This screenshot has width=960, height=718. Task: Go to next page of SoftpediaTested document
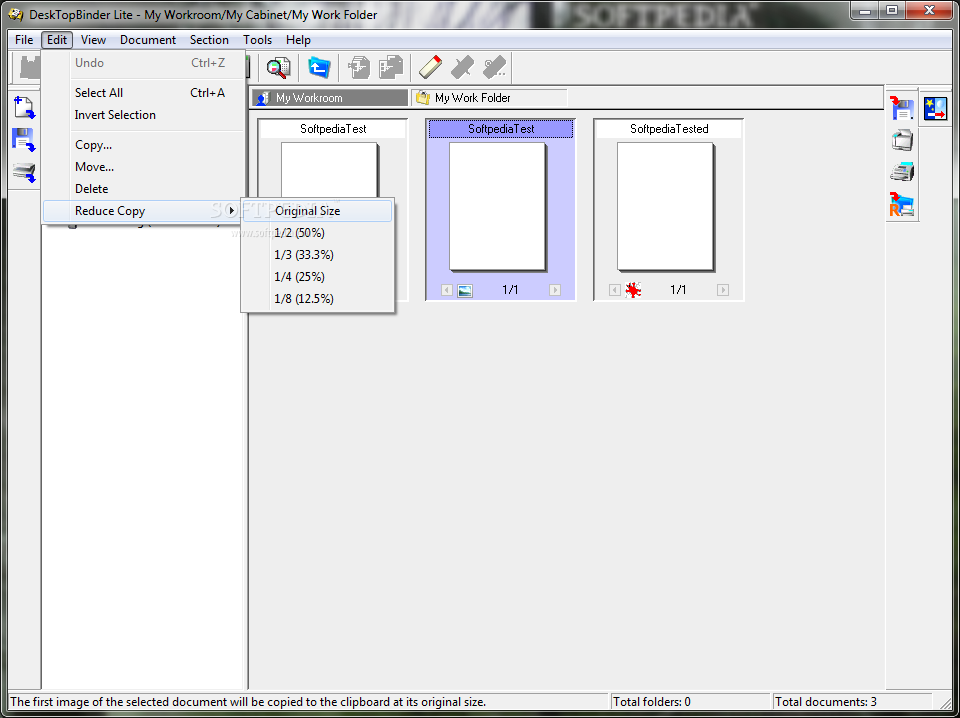pyautogui.click(x=723, y=290)
